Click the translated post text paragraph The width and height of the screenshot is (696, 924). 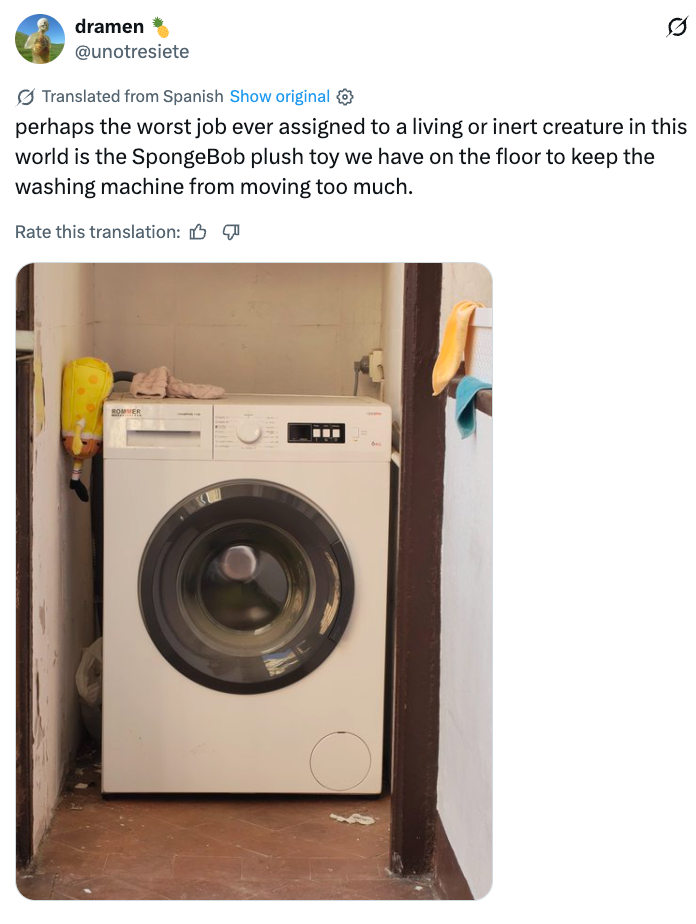pyautogui.click(x=351, y=157)
